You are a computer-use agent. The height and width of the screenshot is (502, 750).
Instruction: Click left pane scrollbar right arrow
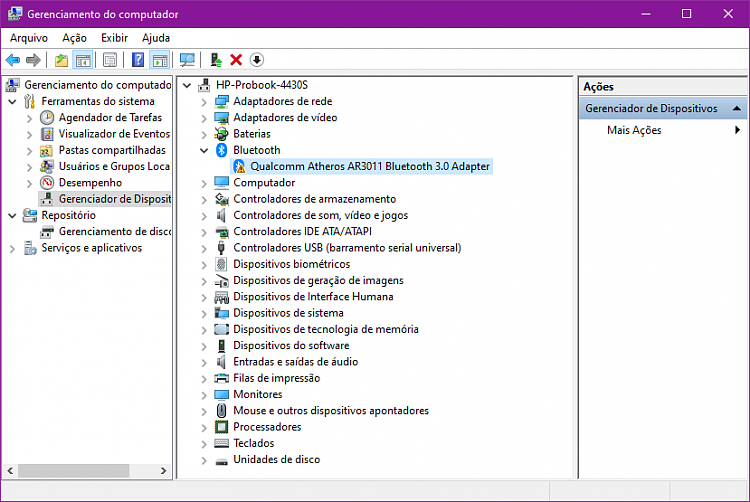pos(164,470)
